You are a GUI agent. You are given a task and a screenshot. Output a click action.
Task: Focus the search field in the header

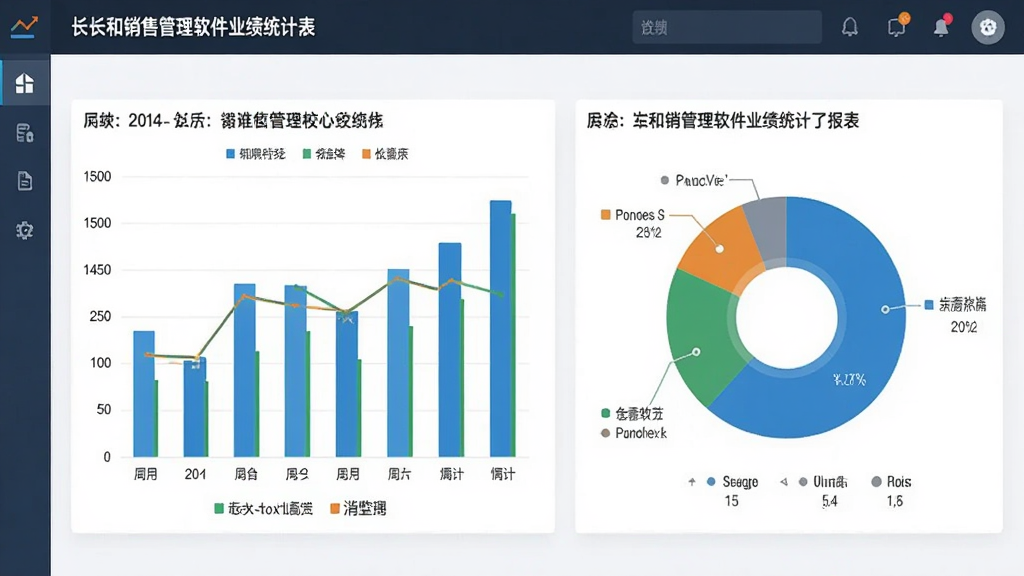click(x=727, y=27)
